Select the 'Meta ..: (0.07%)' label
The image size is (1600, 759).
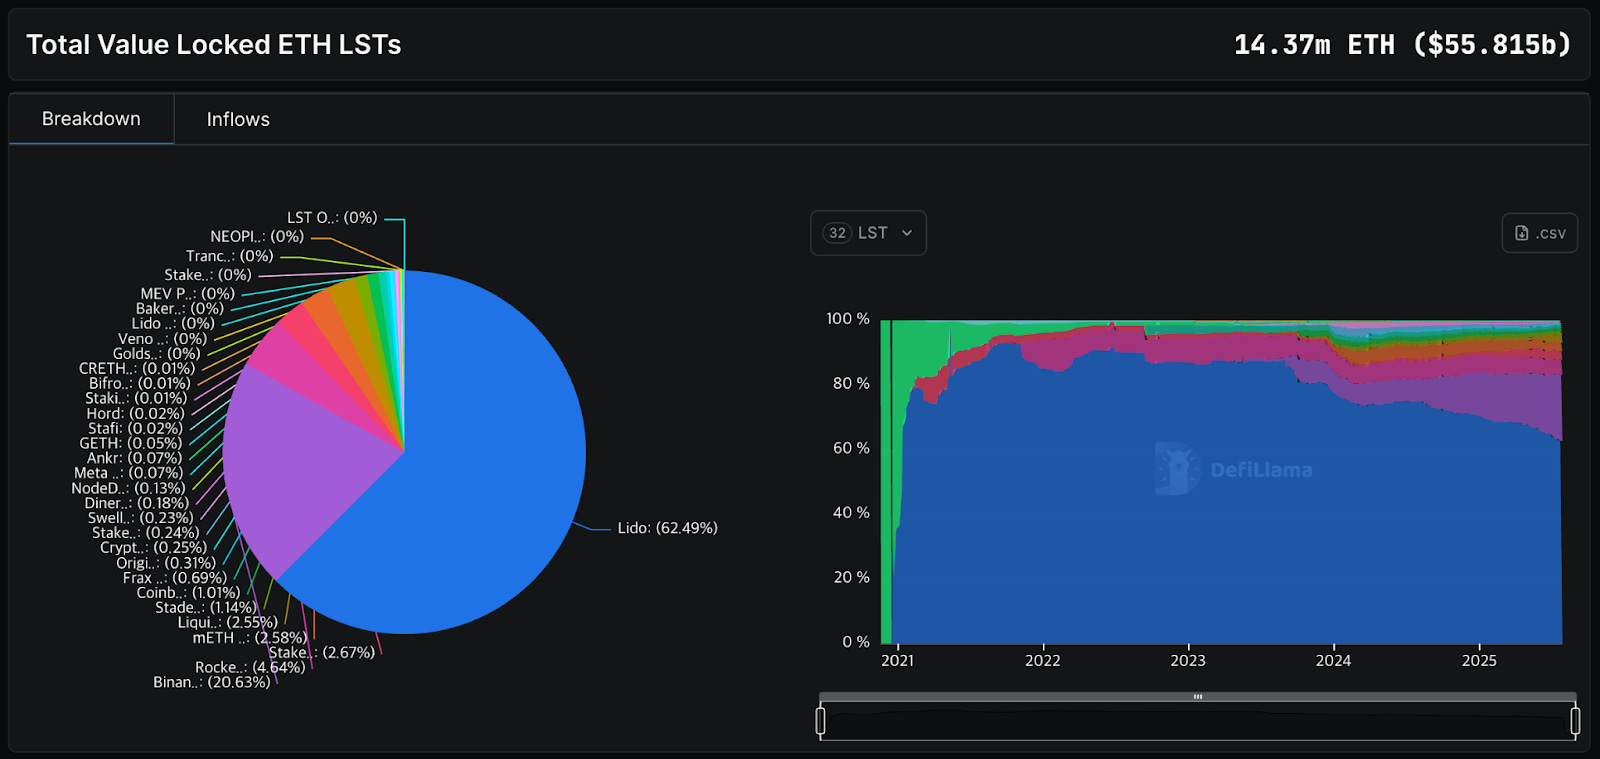click(x=129, y=473)
